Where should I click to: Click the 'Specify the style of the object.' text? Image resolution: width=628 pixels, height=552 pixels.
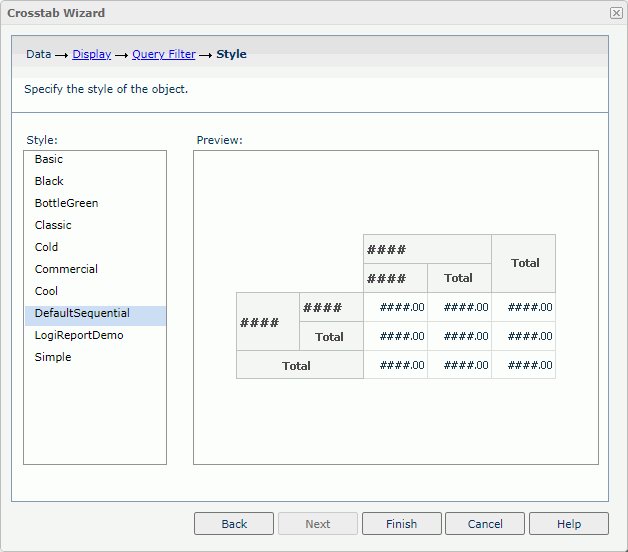(106, 89)
